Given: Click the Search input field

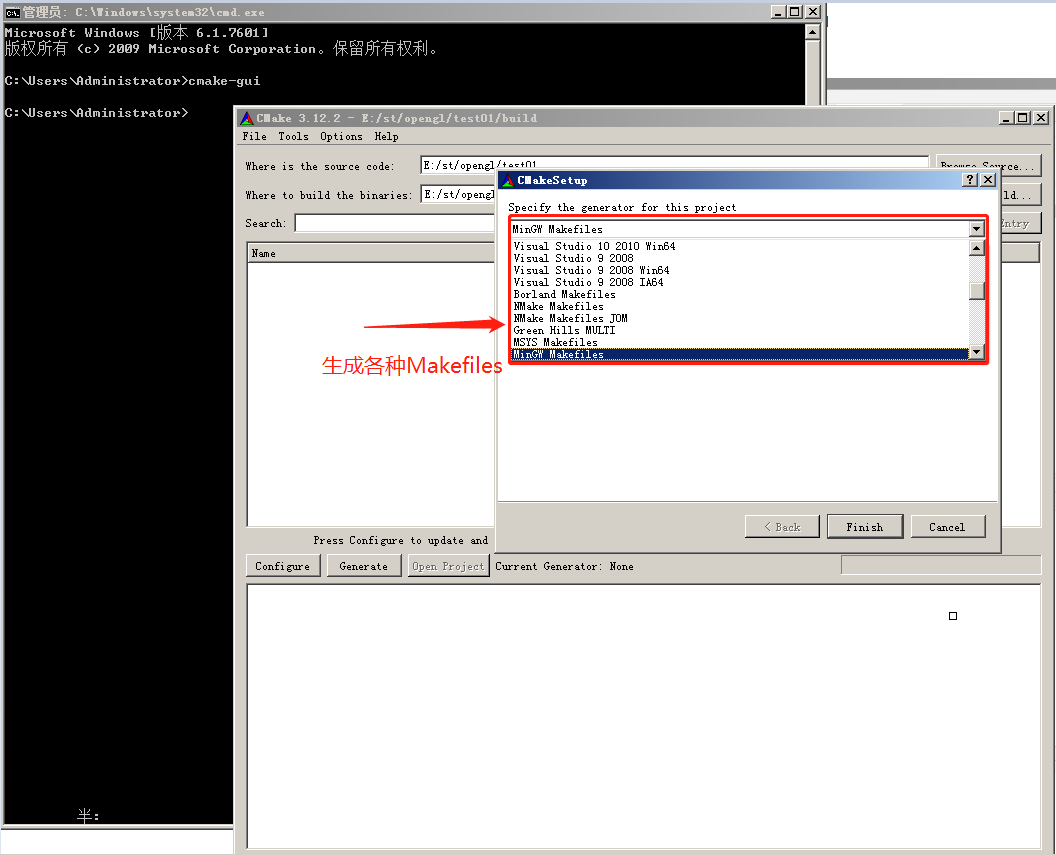Looking at the screenshot, I should 395,223.
